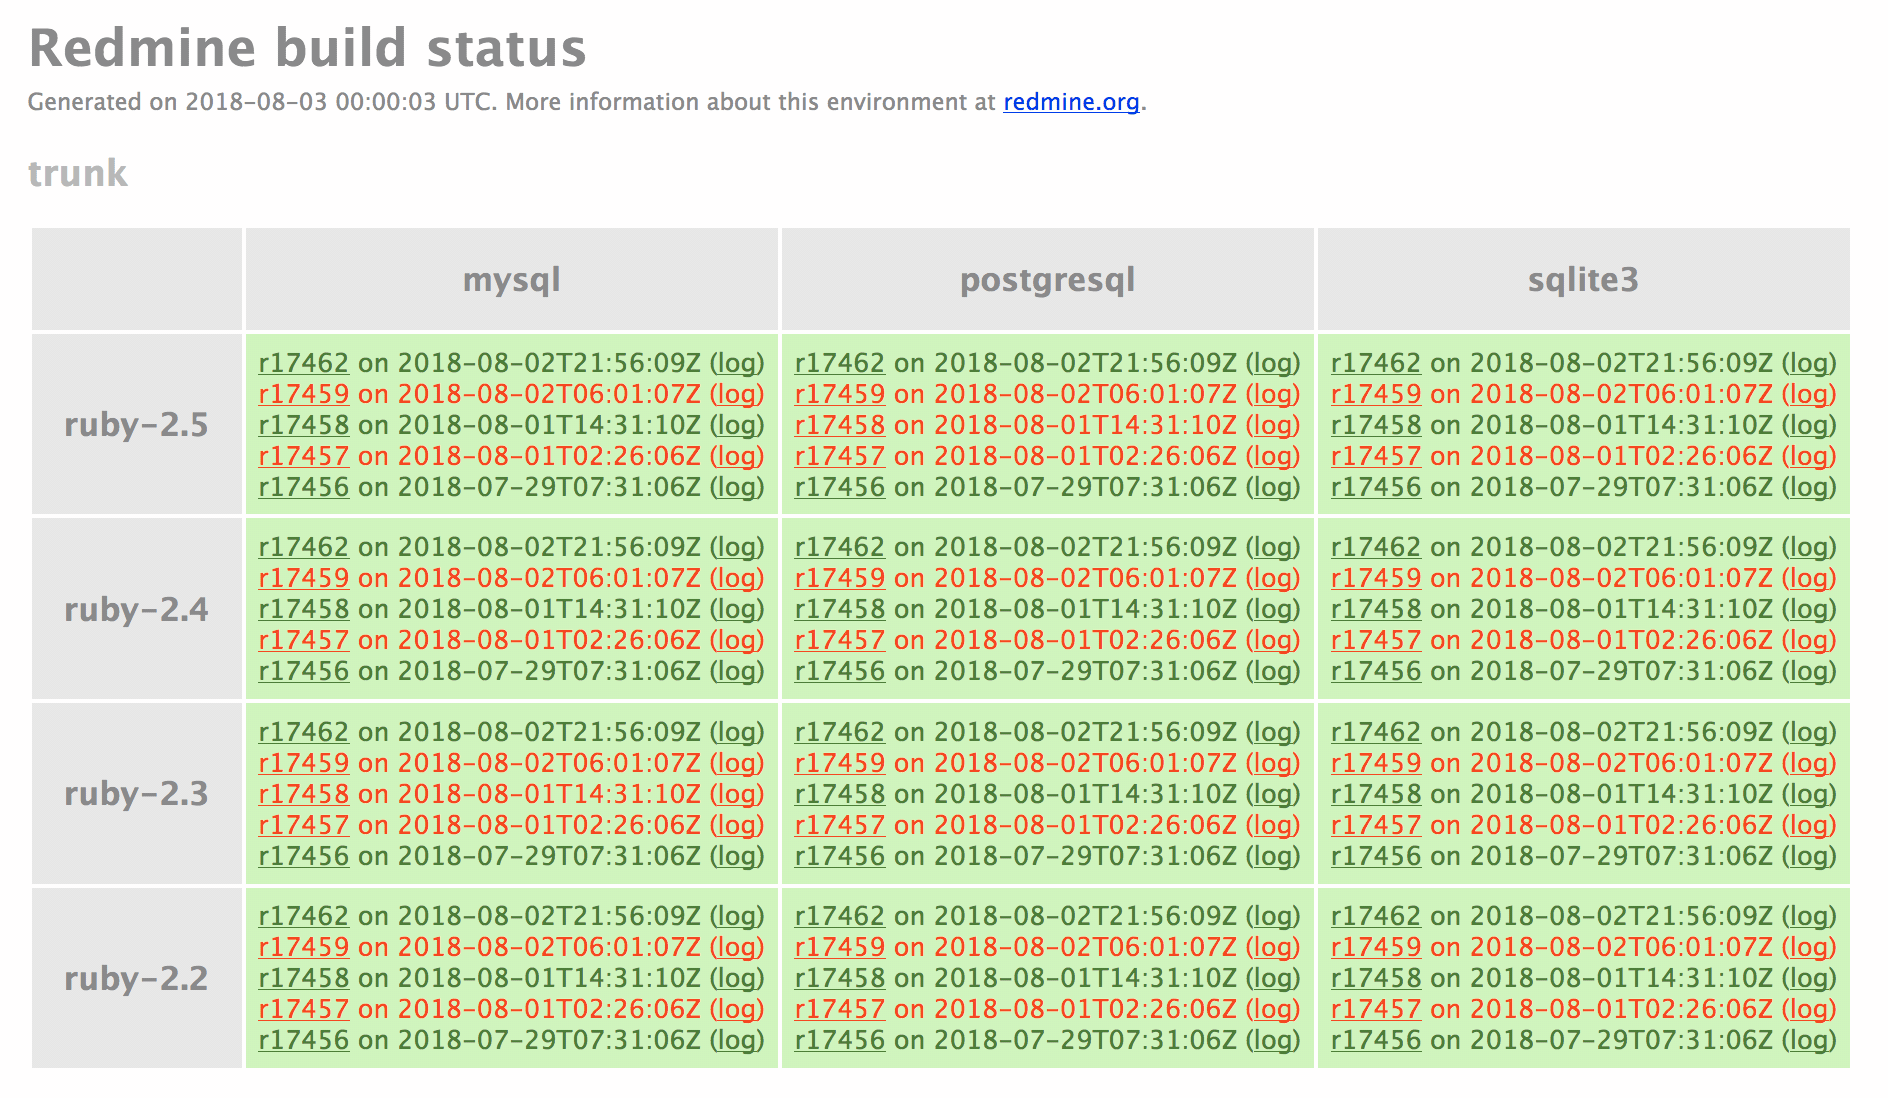Open r17458 link in ruby-2.4 mysql cell
The height and width of the screenshot is (1098, 1888).
pos(304,609)
